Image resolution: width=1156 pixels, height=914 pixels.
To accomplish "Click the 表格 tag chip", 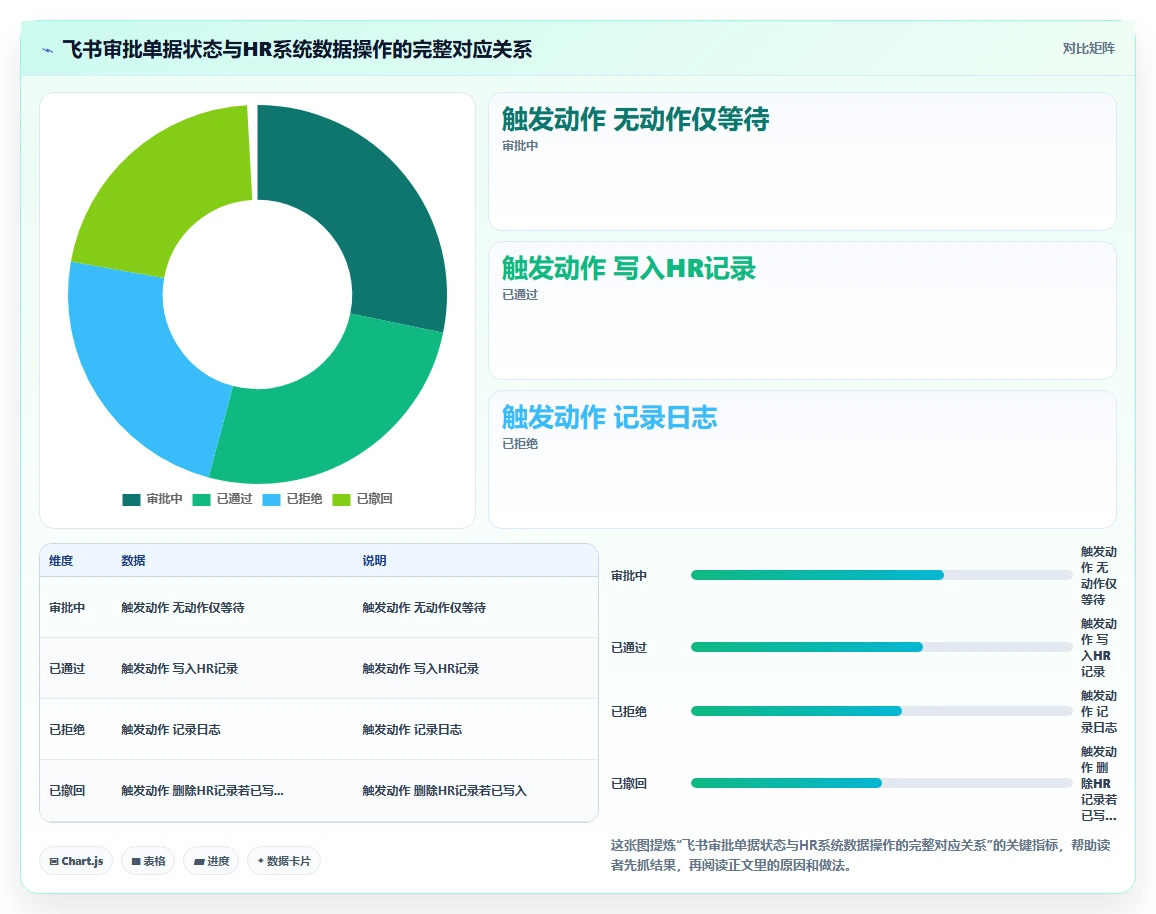I will [148, 861].
